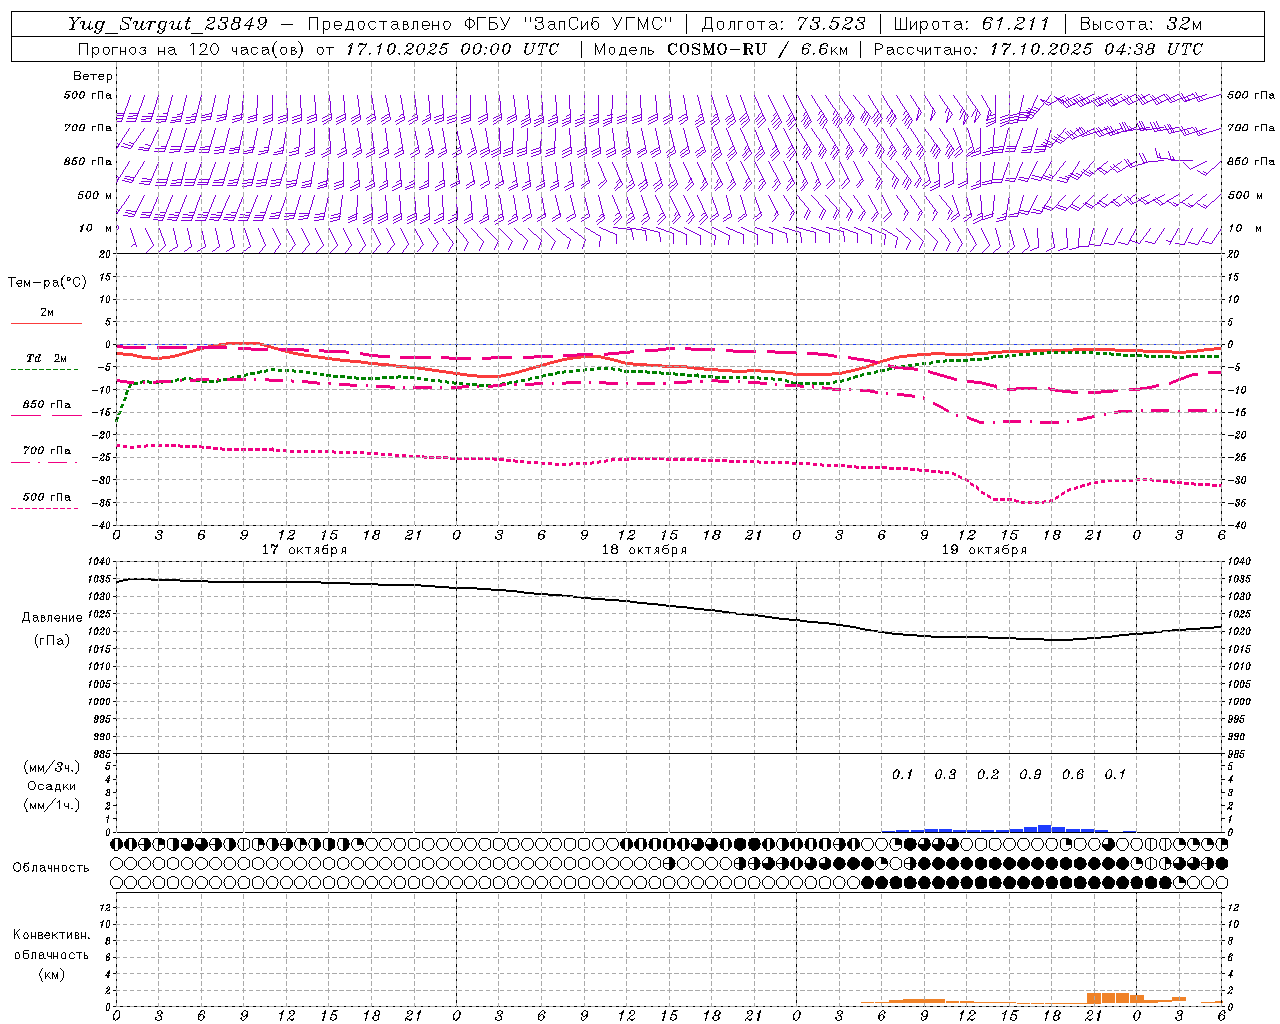Click the '850 гПа' temperature legend line sample
Image resolution: width=1280 pixels, height=1024 pixels.
(x=44, y=416)
